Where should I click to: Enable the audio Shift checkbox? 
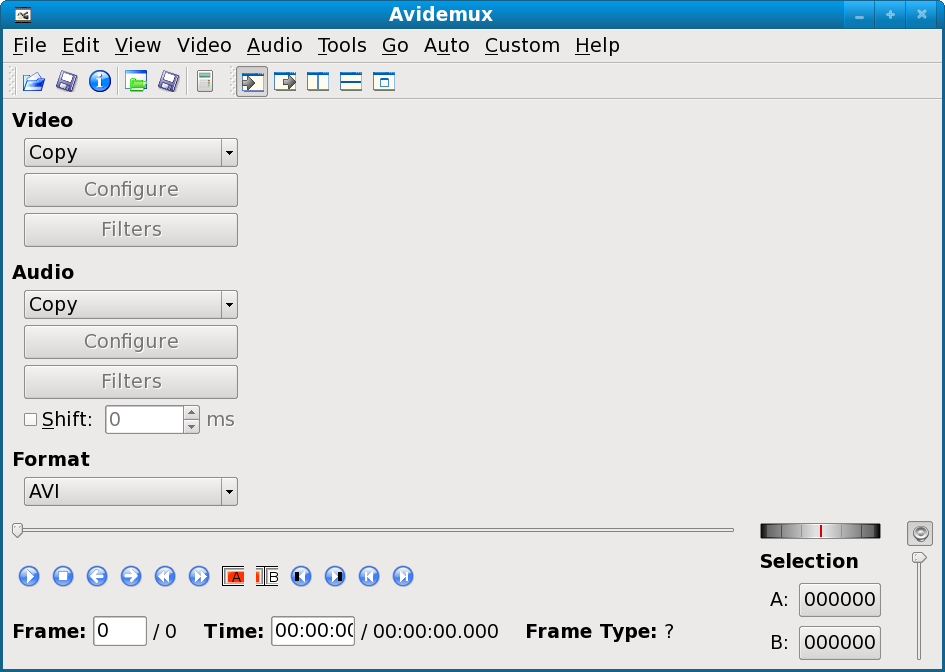click(x=30, y=420)
